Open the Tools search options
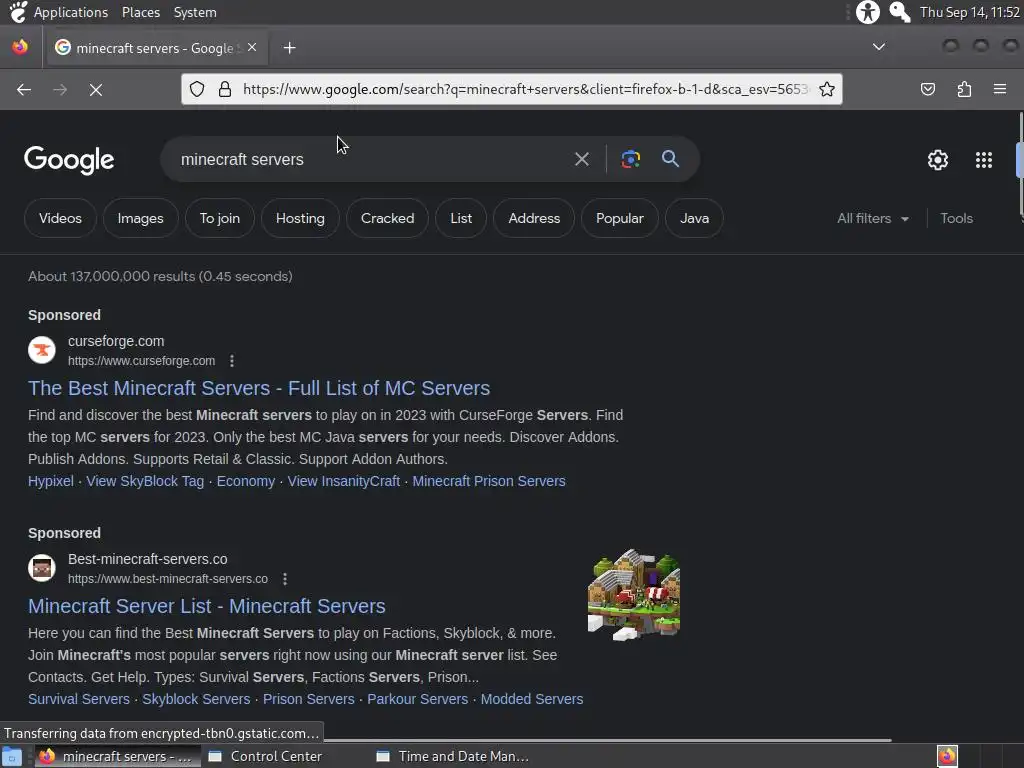The image size is (1024, 768). (x=956, y=218)
